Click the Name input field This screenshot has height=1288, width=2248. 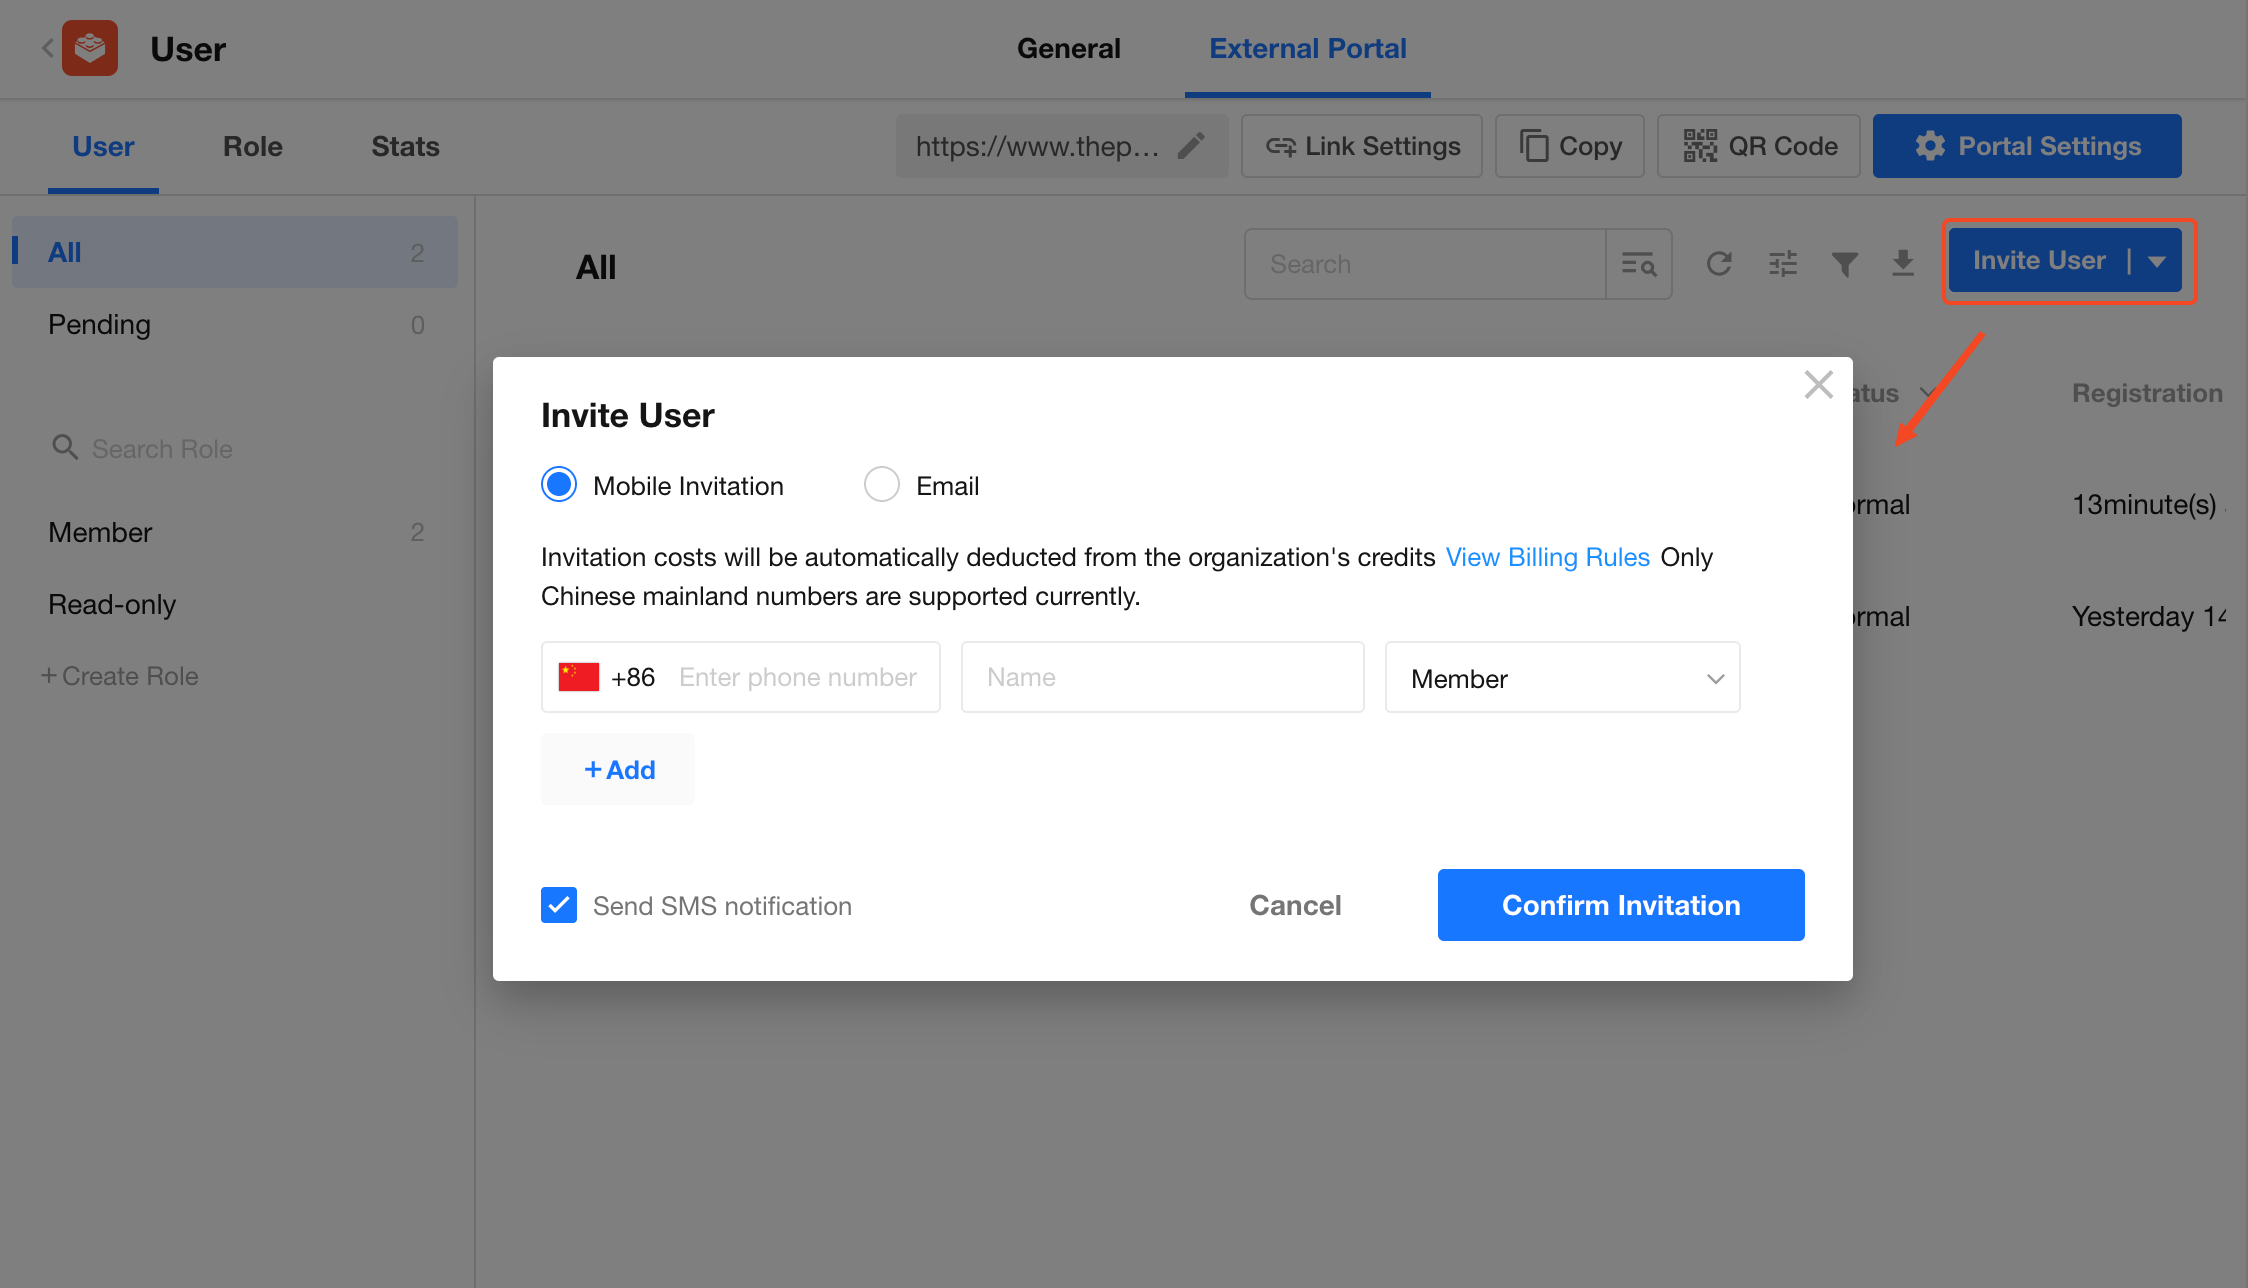(1162, 677)
